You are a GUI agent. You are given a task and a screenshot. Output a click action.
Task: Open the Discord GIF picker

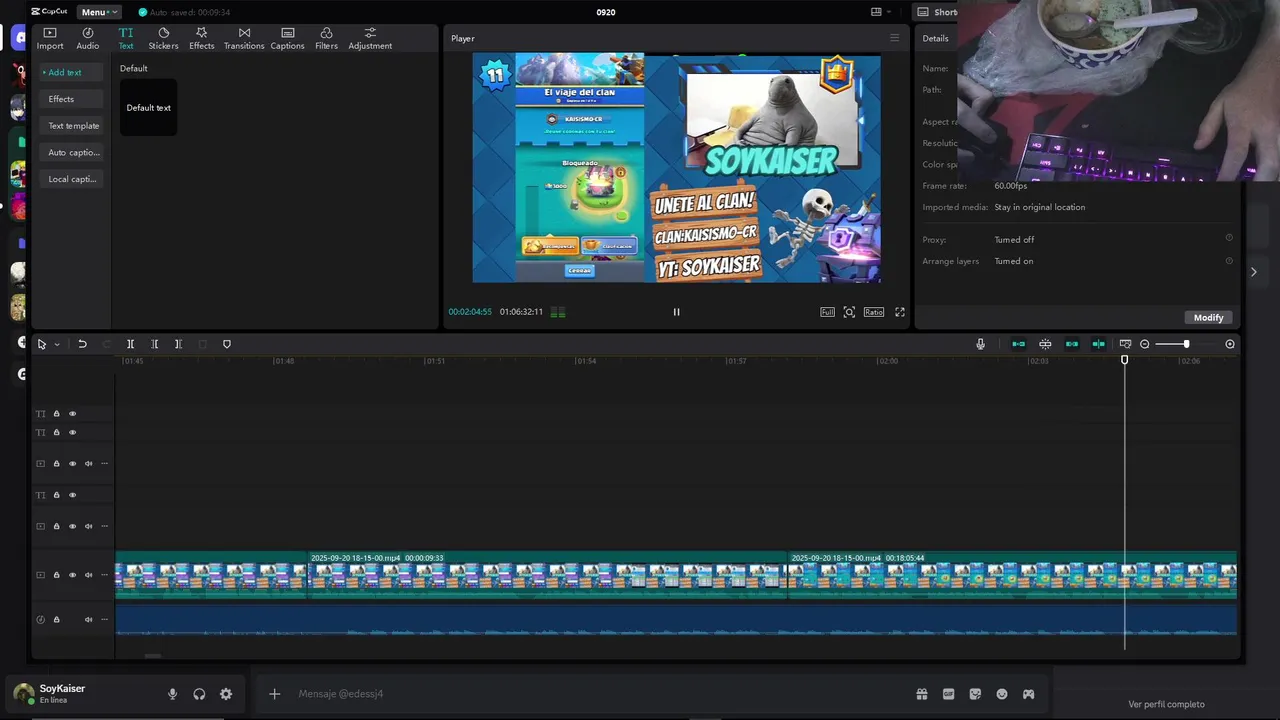click(948, 694)
